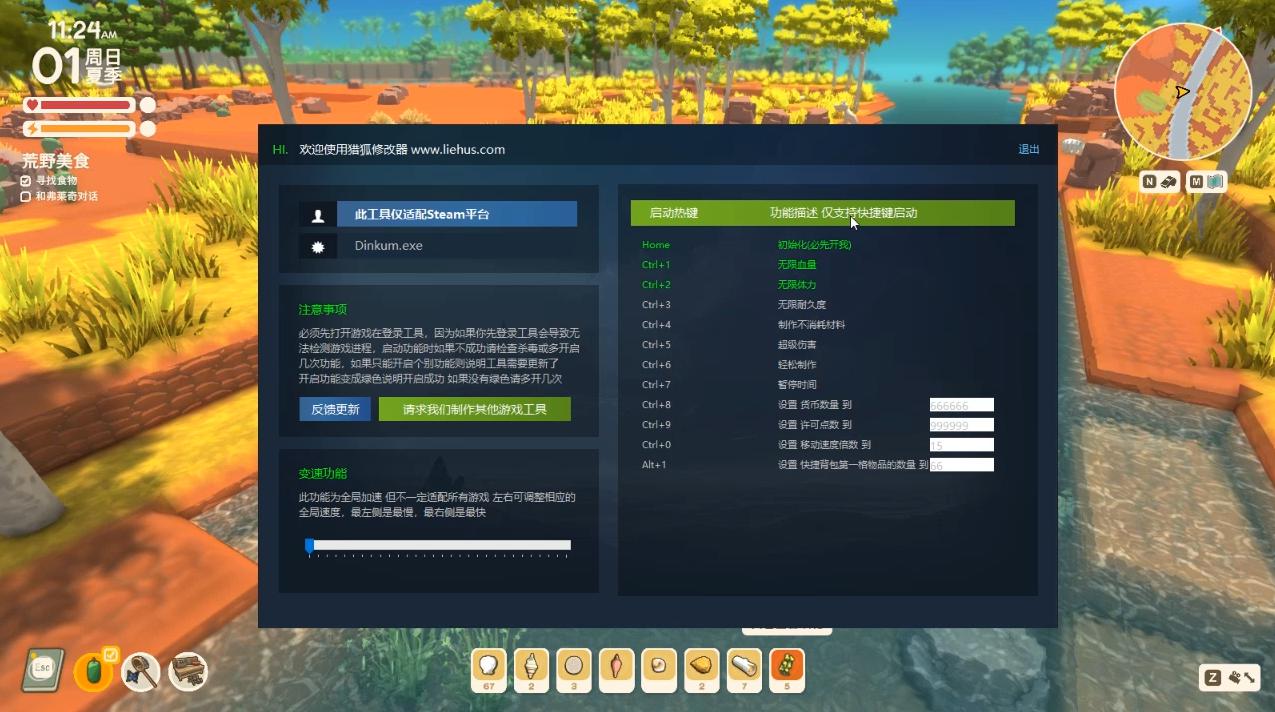Click the www.liehus.com welcome text
This screenshot has width=1275, height=712.
pyautogui.click(x=402, y=149)
